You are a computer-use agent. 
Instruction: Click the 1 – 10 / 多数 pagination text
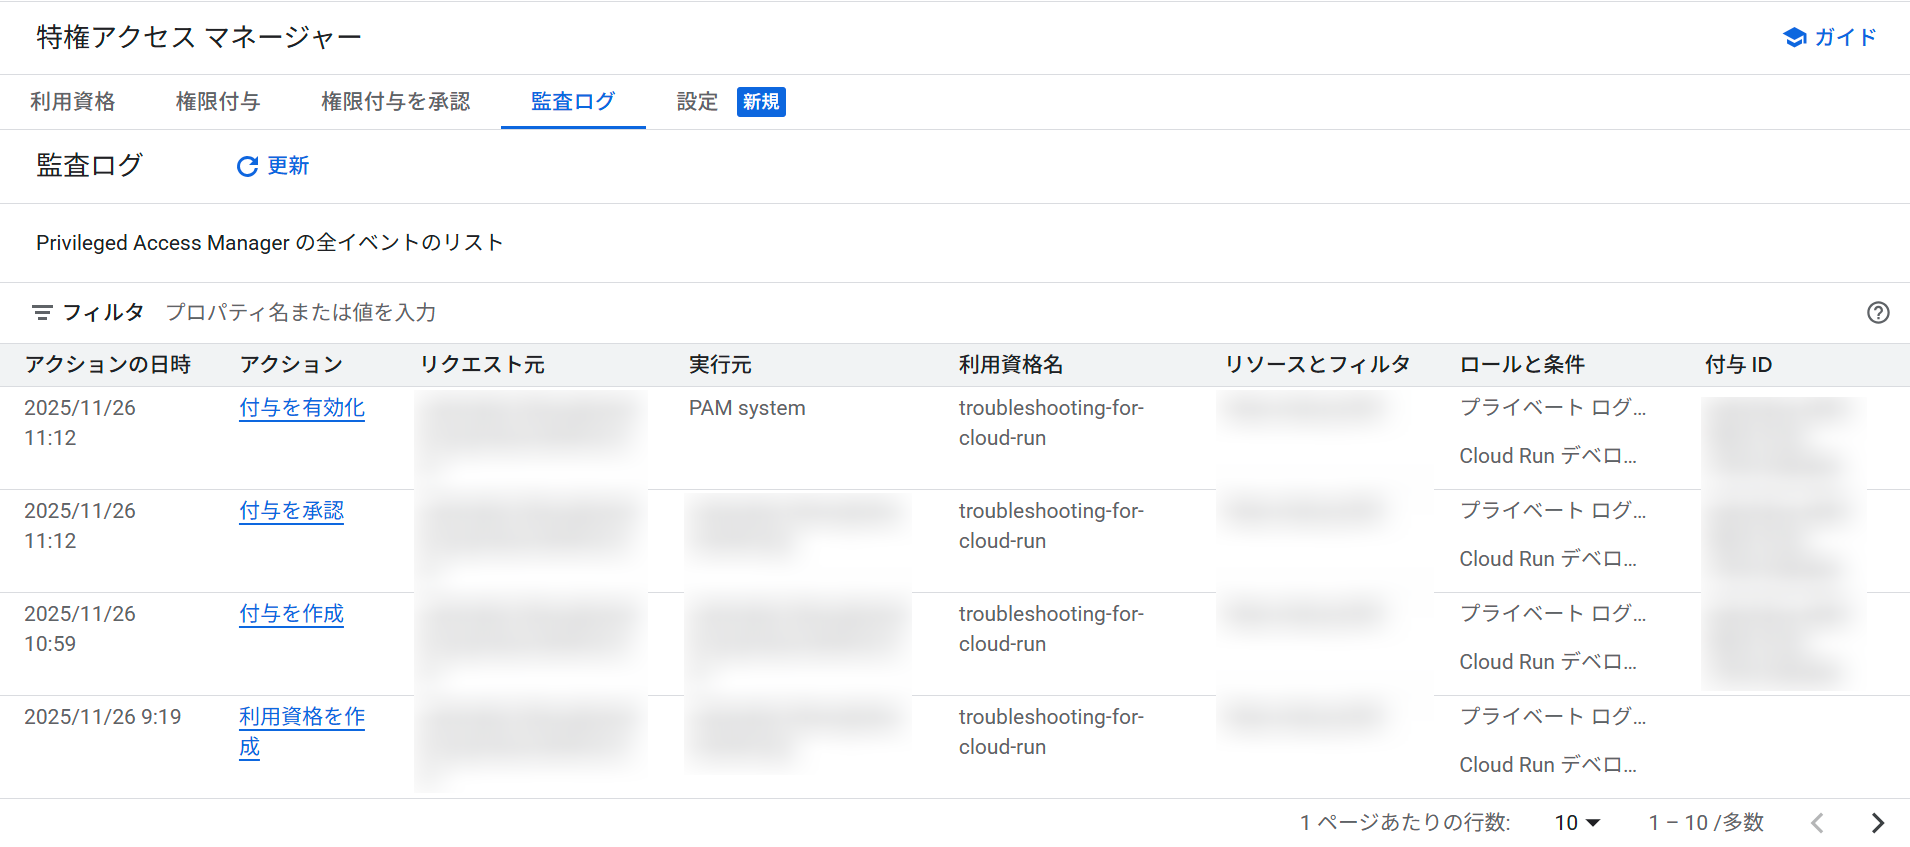[1706, 823]
